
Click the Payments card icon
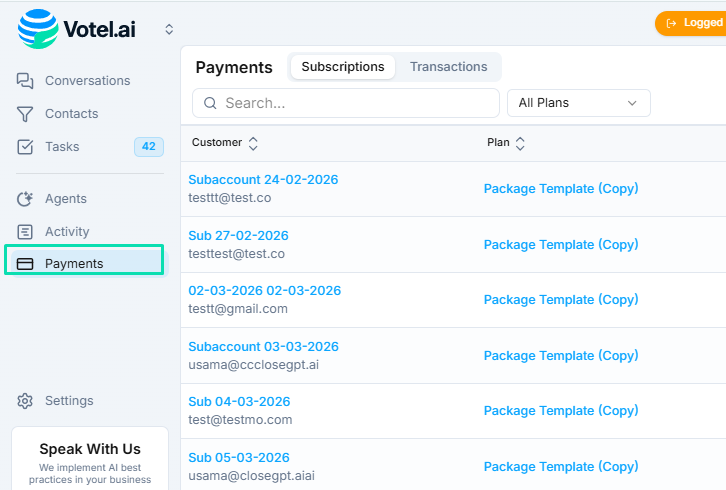26,264
